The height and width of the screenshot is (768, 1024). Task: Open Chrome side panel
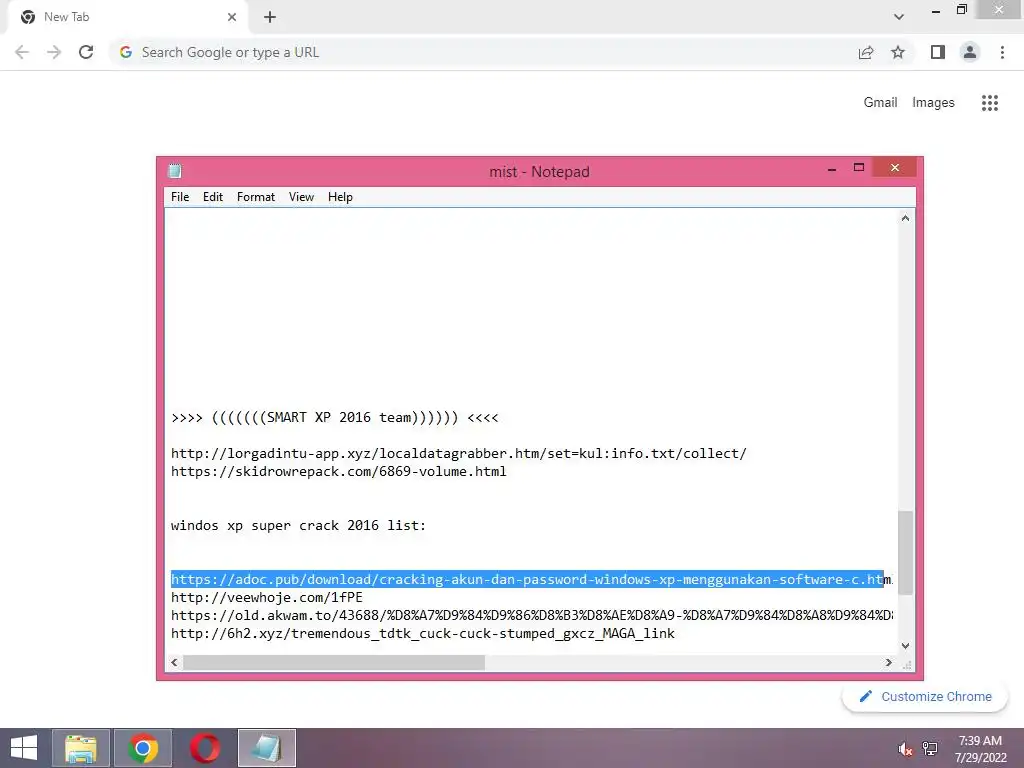[x=938, y=52]
